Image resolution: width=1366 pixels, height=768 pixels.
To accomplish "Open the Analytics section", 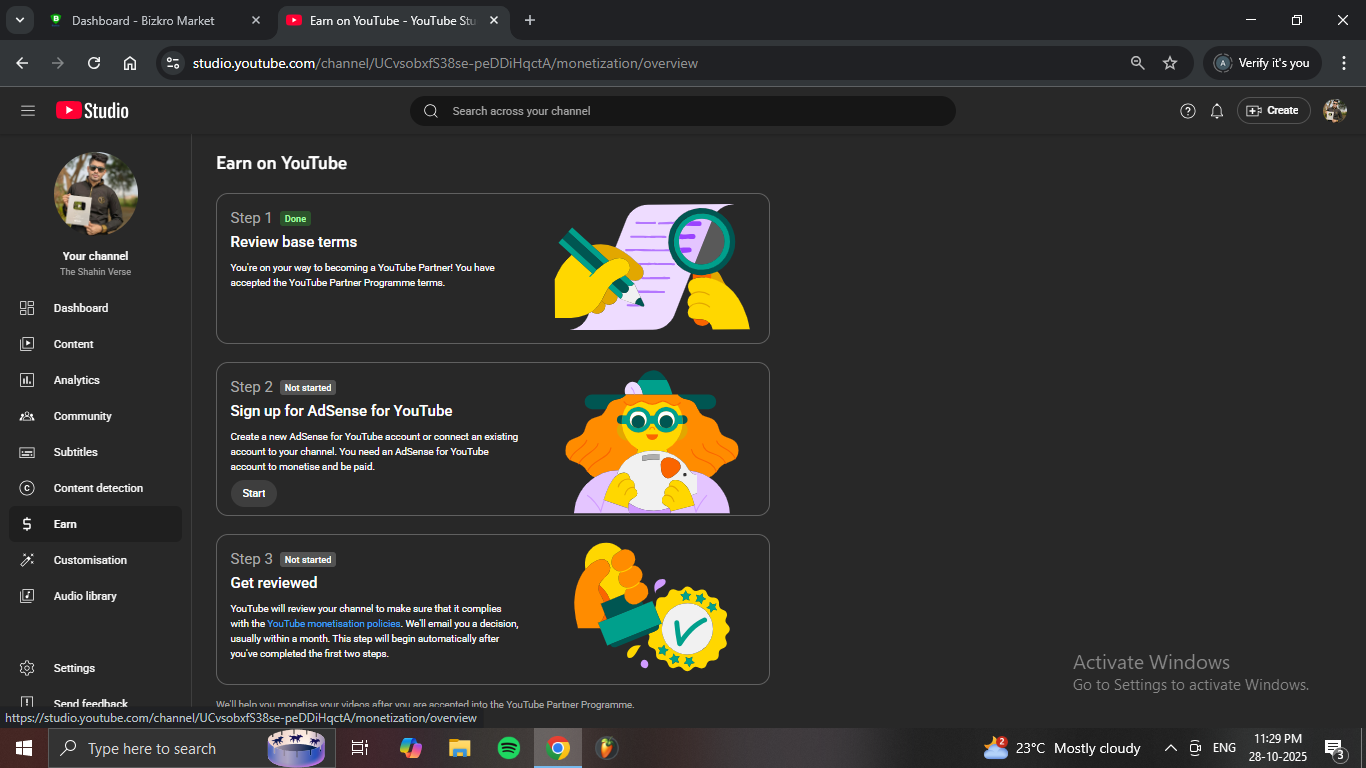I will click(x=76, y=380).
